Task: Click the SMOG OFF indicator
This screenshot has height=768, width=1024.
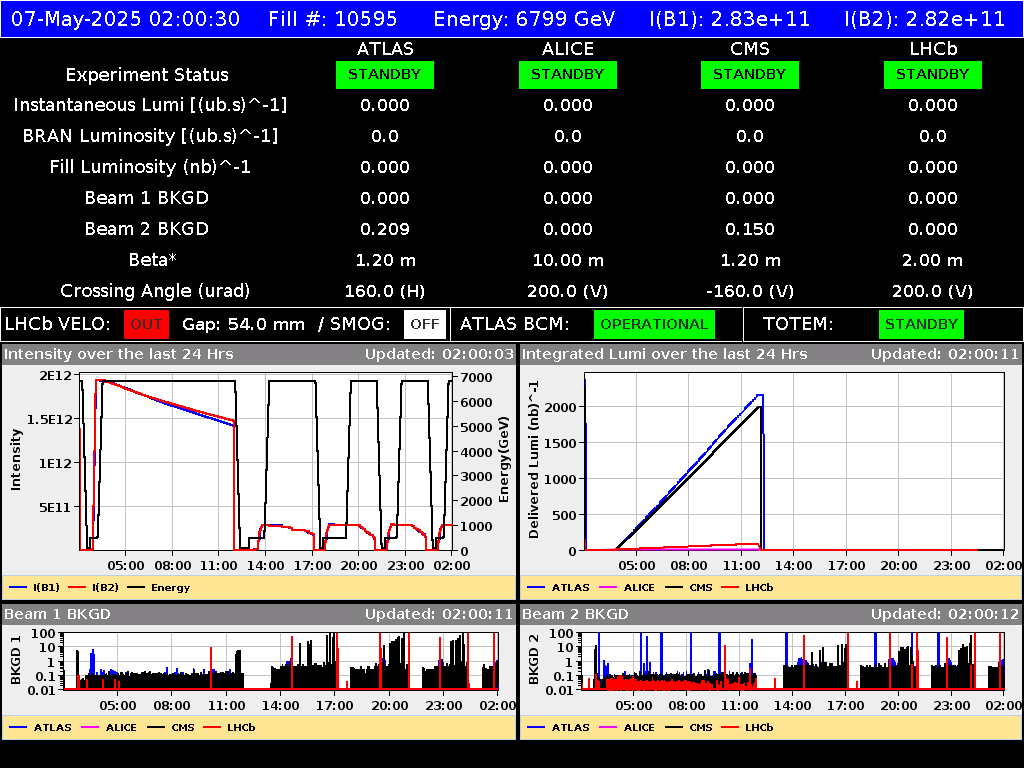Action: 425,324
